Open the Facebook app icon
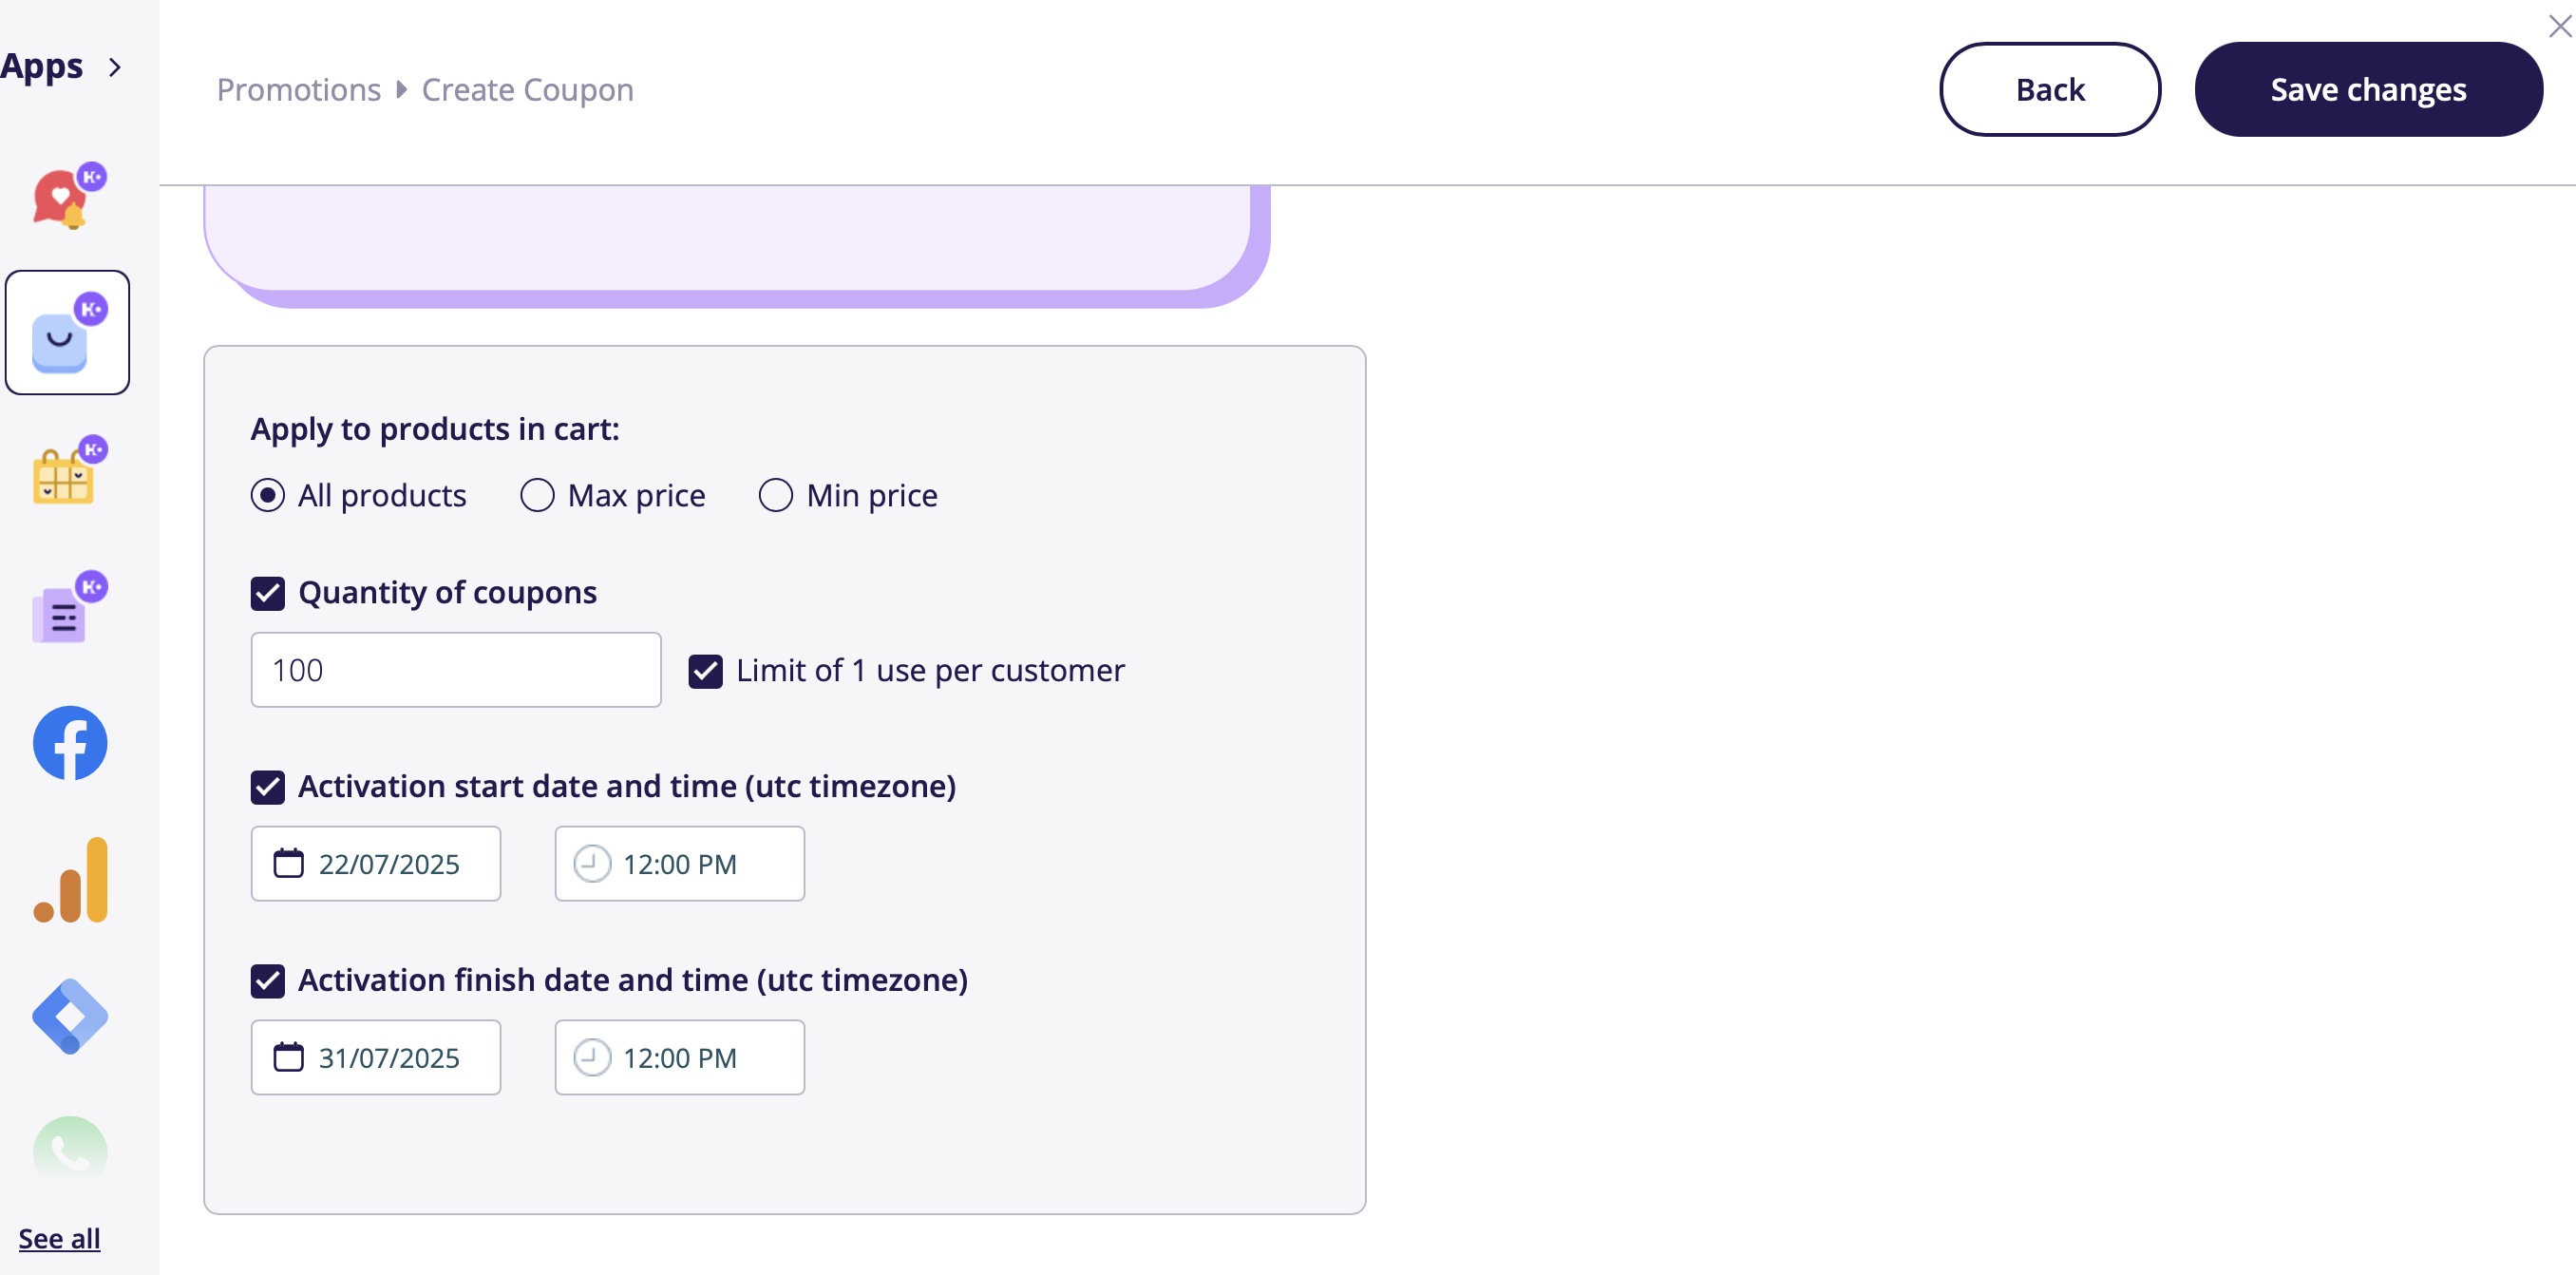The width and height of the screenshot is (2576, 1275). point(70,743)
